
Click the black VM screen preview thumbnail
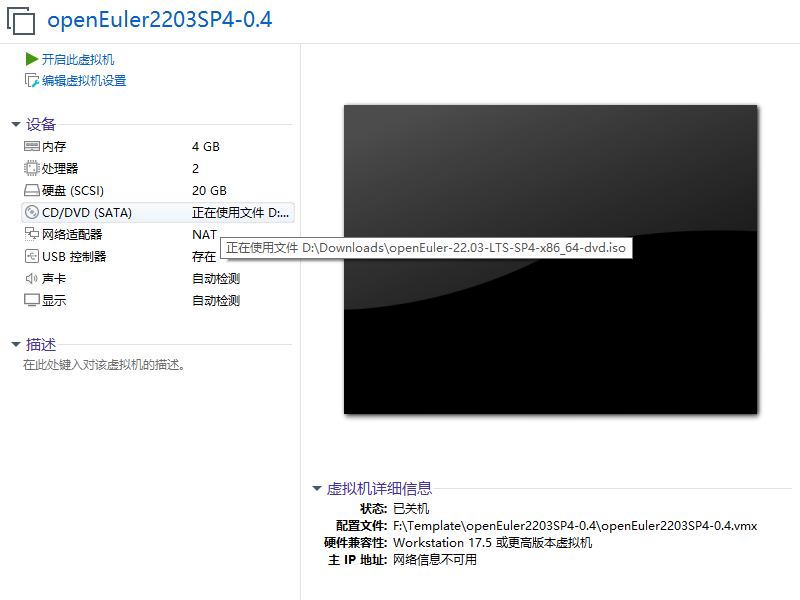(x=551, y=260)
